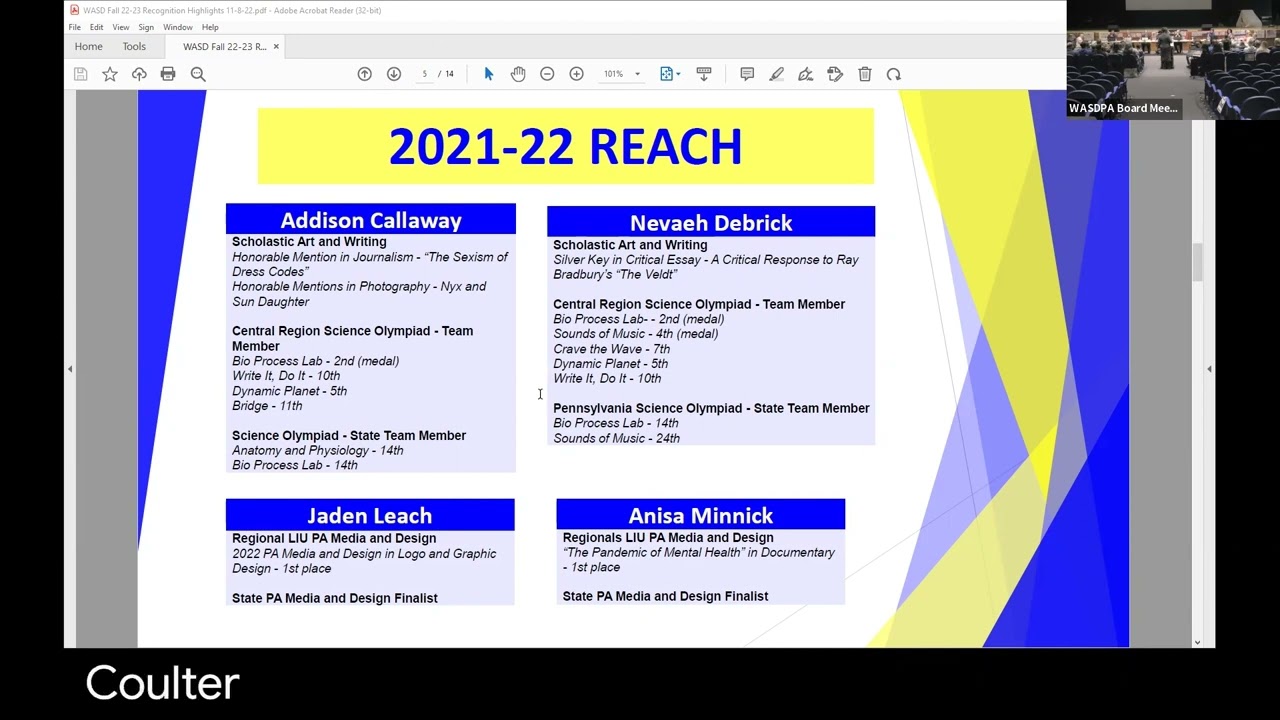The image size is (1280, 720).
Task: Open the Find text search tool
Action: (198, 74)
